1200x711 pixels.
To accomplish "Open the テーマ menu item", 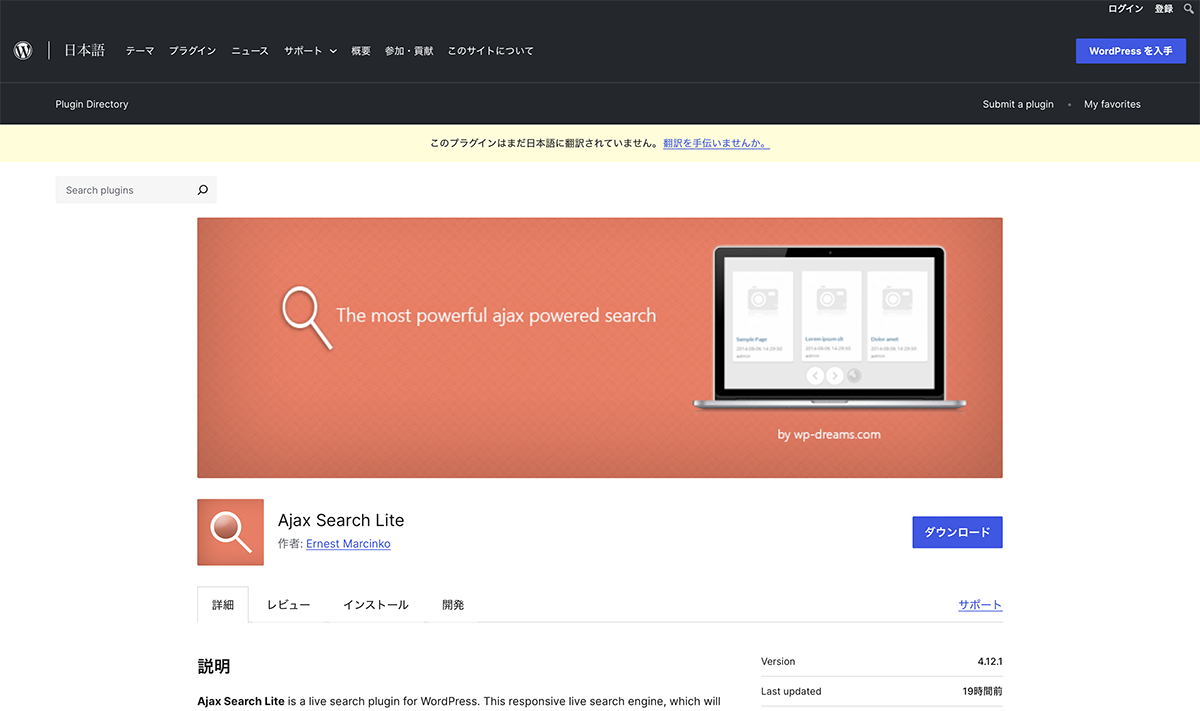I will coord(139,51).
